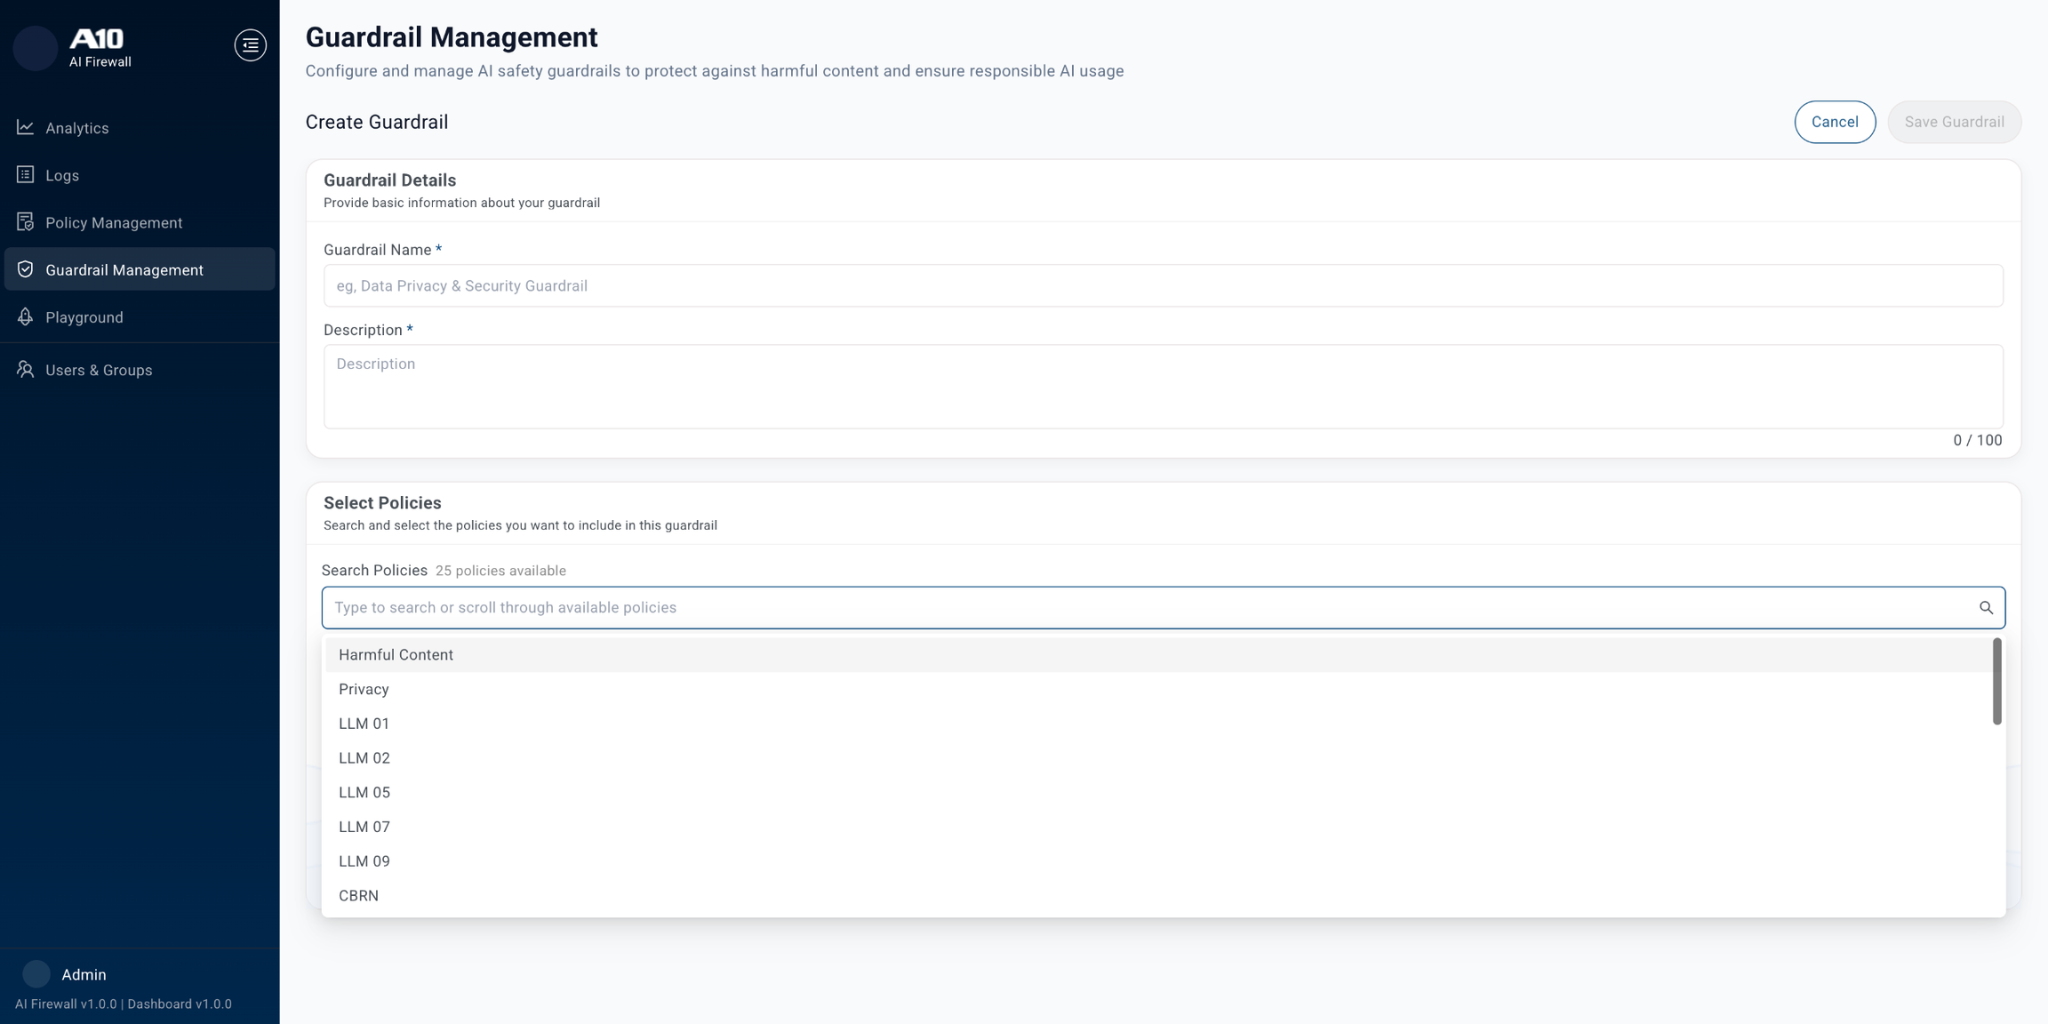Open Policy Management in the sidebar
2048x1024 pixels.
click(114, 222)
